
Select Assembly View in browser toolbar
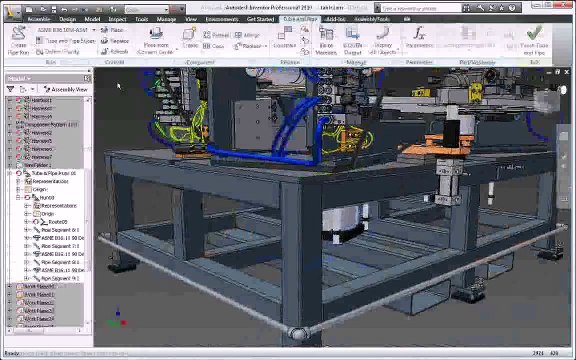click(66, 89)
